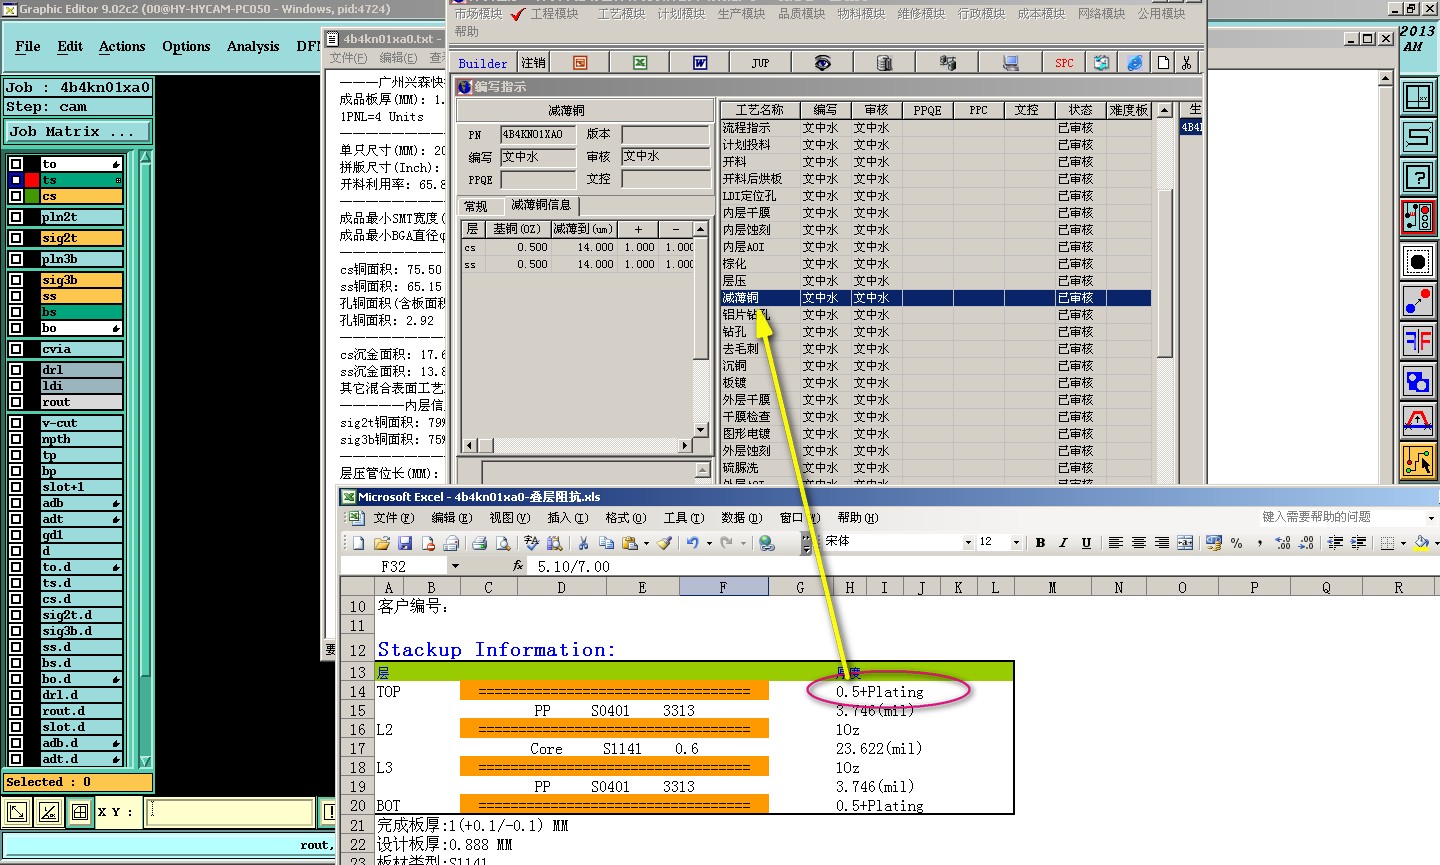Click the diagonal arrow icon beside XY field
The image size is (1440, 865).
tap(17, 812)
